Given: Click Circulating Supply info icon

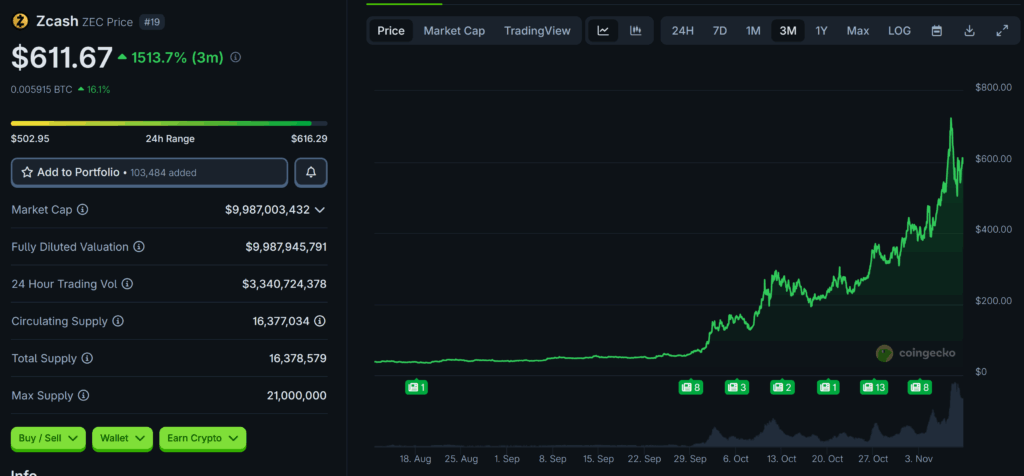Looking at the screenshot, I should pyautogui.click(x=118, y=321).
